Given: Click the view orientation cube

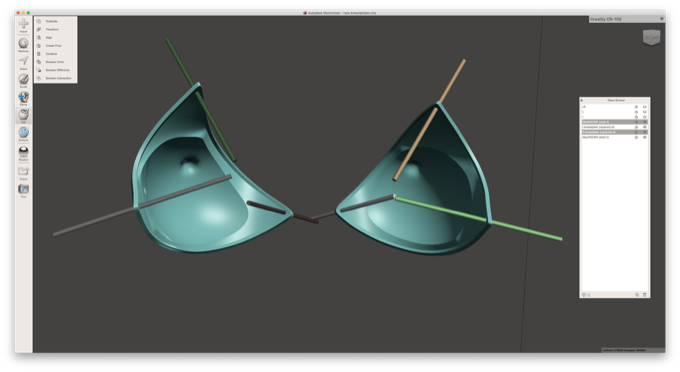Looking at the screenshot, I should pos(651,38).
